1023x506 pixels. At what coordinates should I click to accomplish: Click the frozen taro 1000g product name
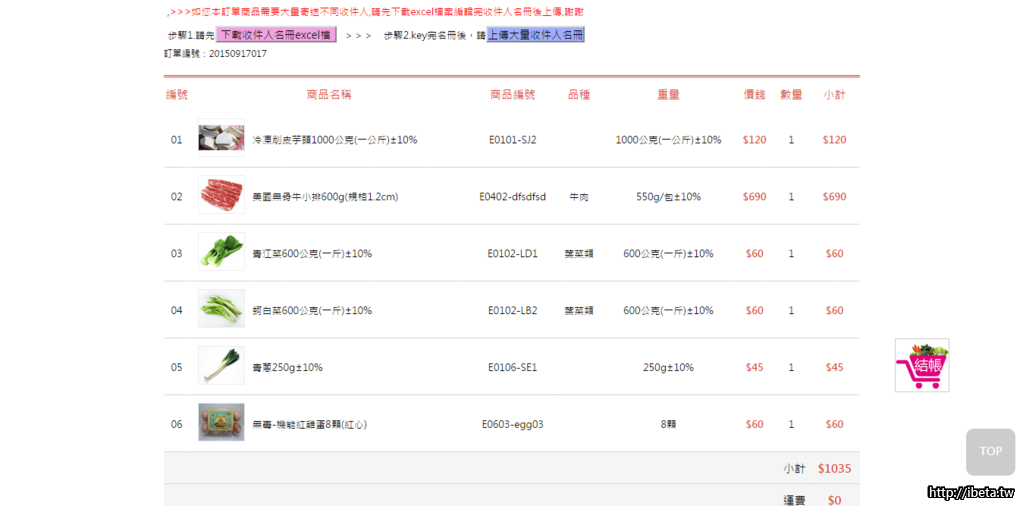(334, 140)
